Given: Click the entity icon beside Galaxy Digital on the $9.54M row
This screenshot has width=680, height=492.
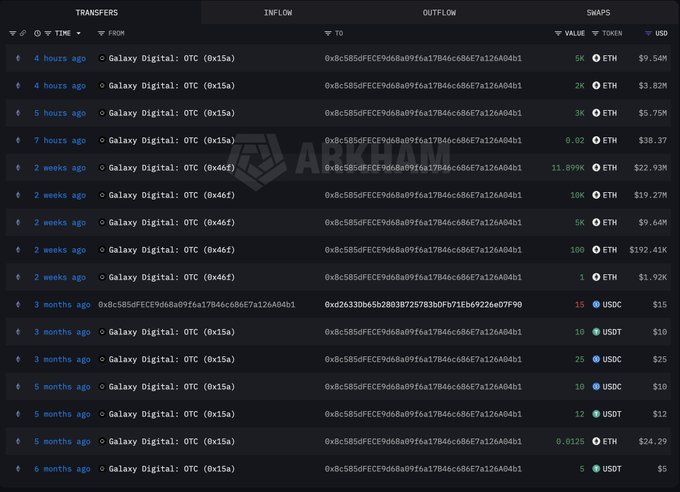Looking at the screenshot, I should click(102, 58).
